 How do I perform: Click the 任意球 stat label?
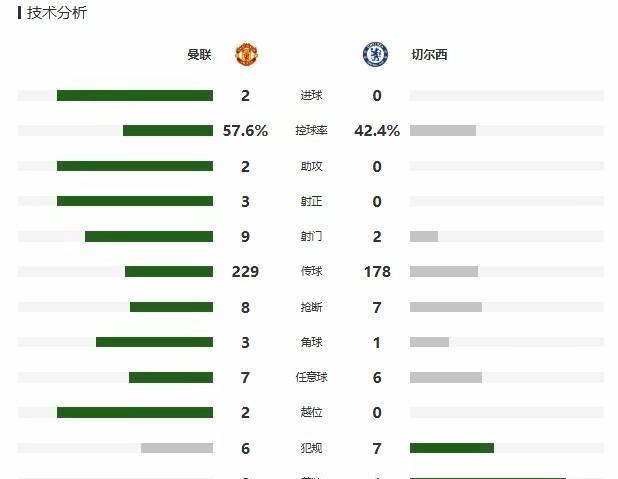point(311,377)
